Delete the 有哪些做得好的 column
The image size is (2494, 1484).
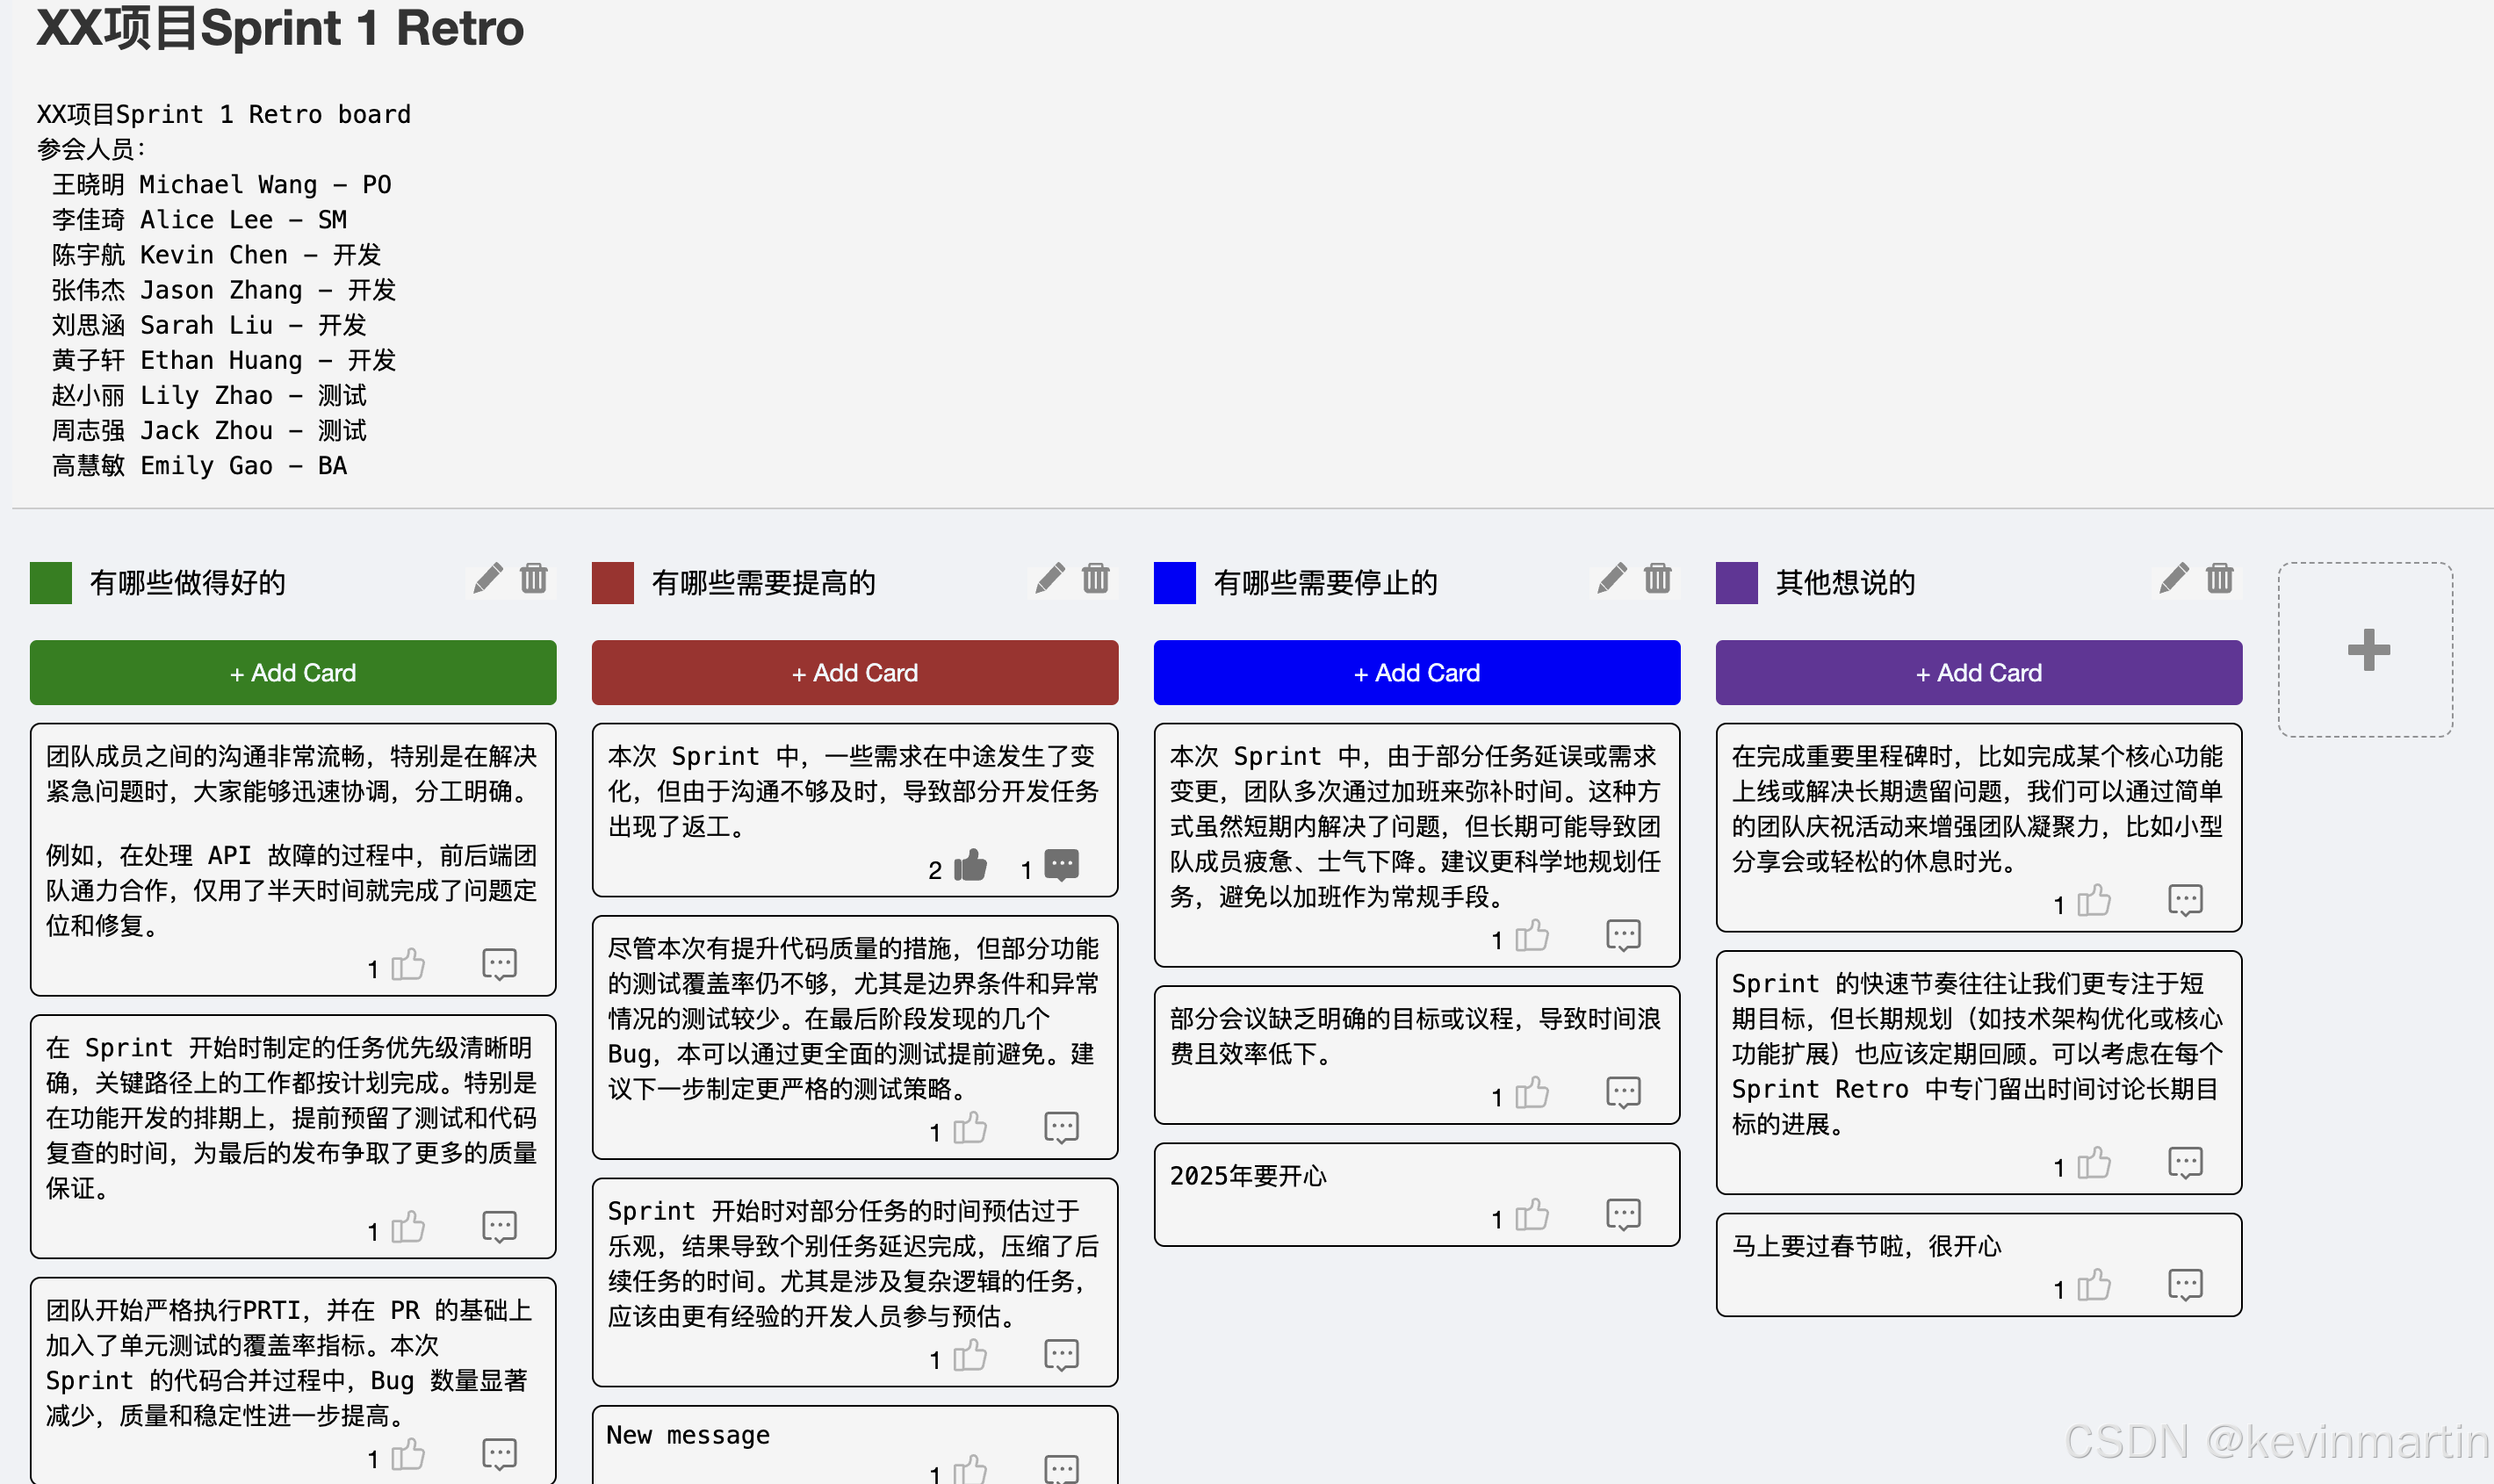click(x=534, y=579)
